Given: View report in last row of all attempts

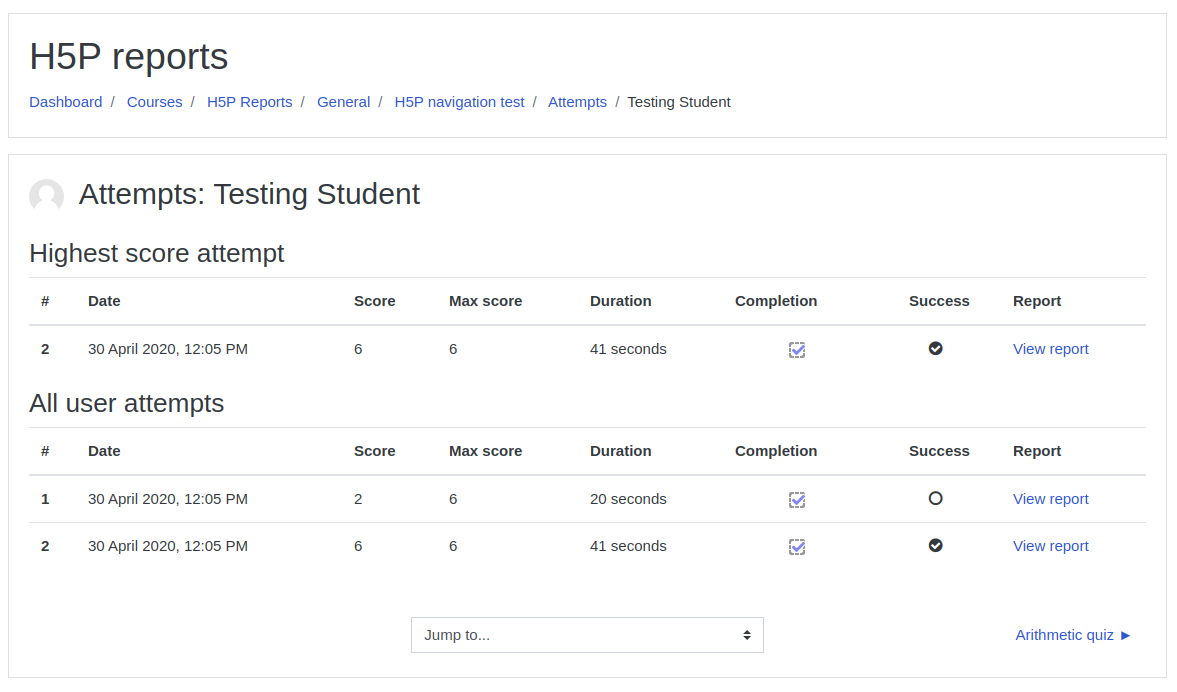Looking at the screenshot, I should point(1050,546).
